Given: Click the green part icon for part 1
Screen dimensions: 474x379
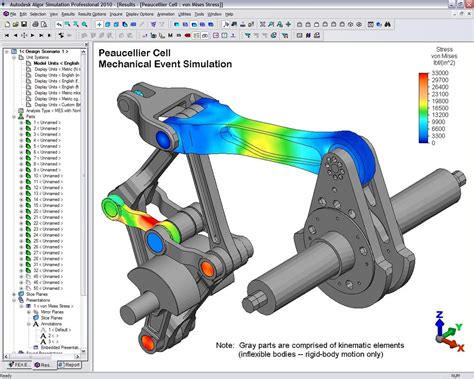Looking at the screenshot, I should [x=28, y=122].
